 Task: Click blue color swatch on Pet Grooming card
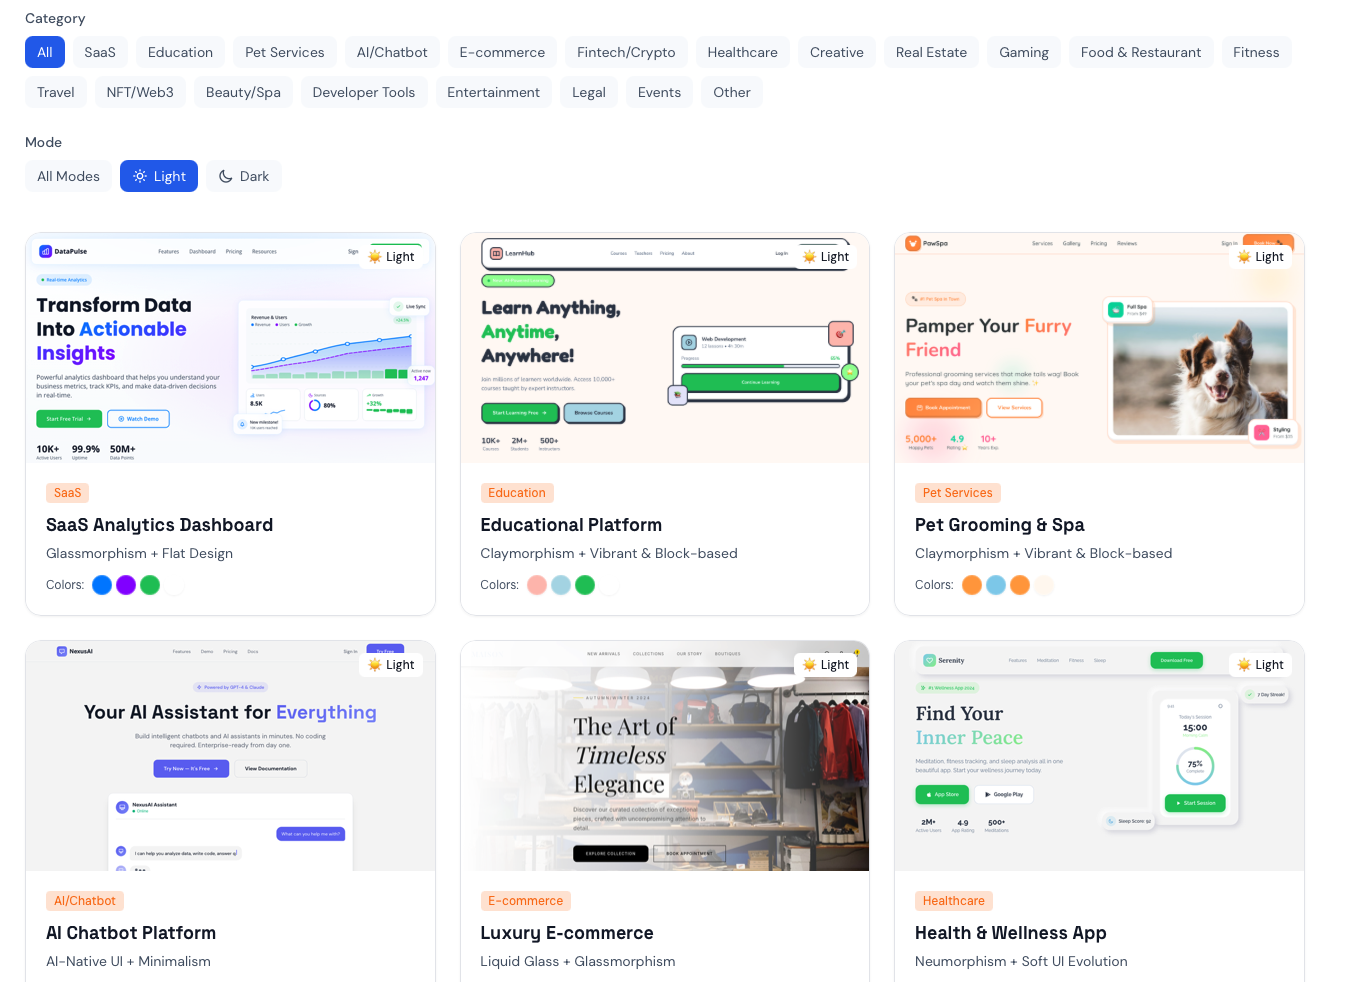point(996,585)
